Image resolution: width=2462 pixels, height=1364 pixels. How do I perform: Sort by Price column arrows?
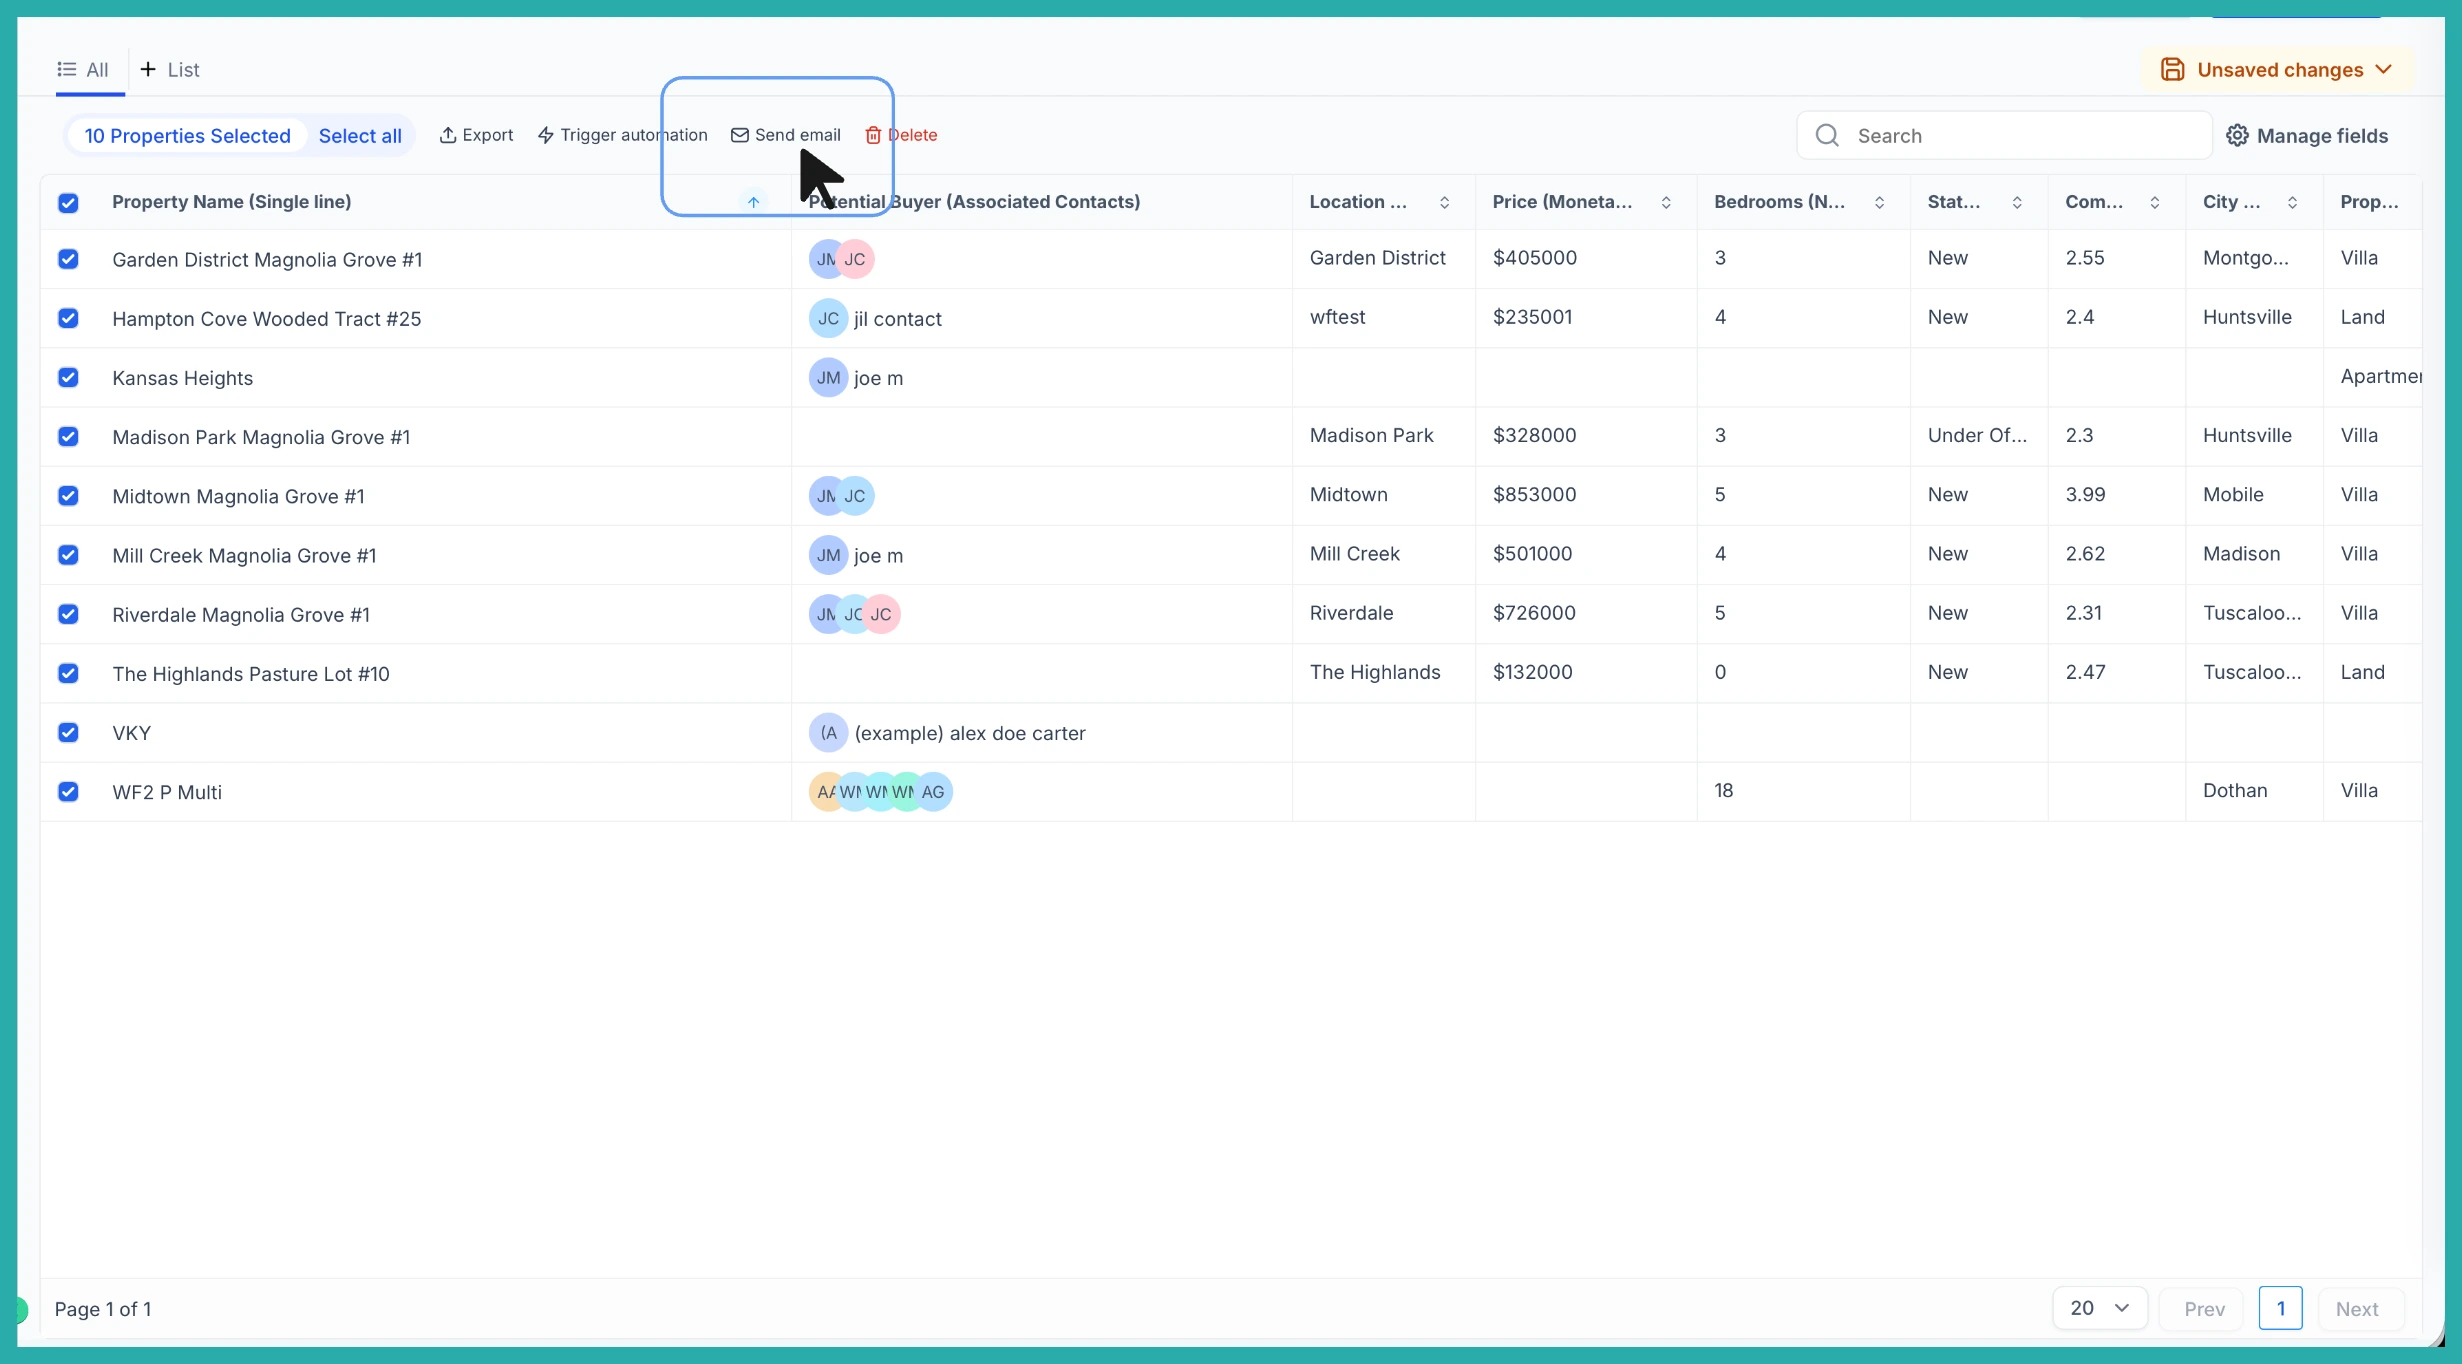[1666, 202]
